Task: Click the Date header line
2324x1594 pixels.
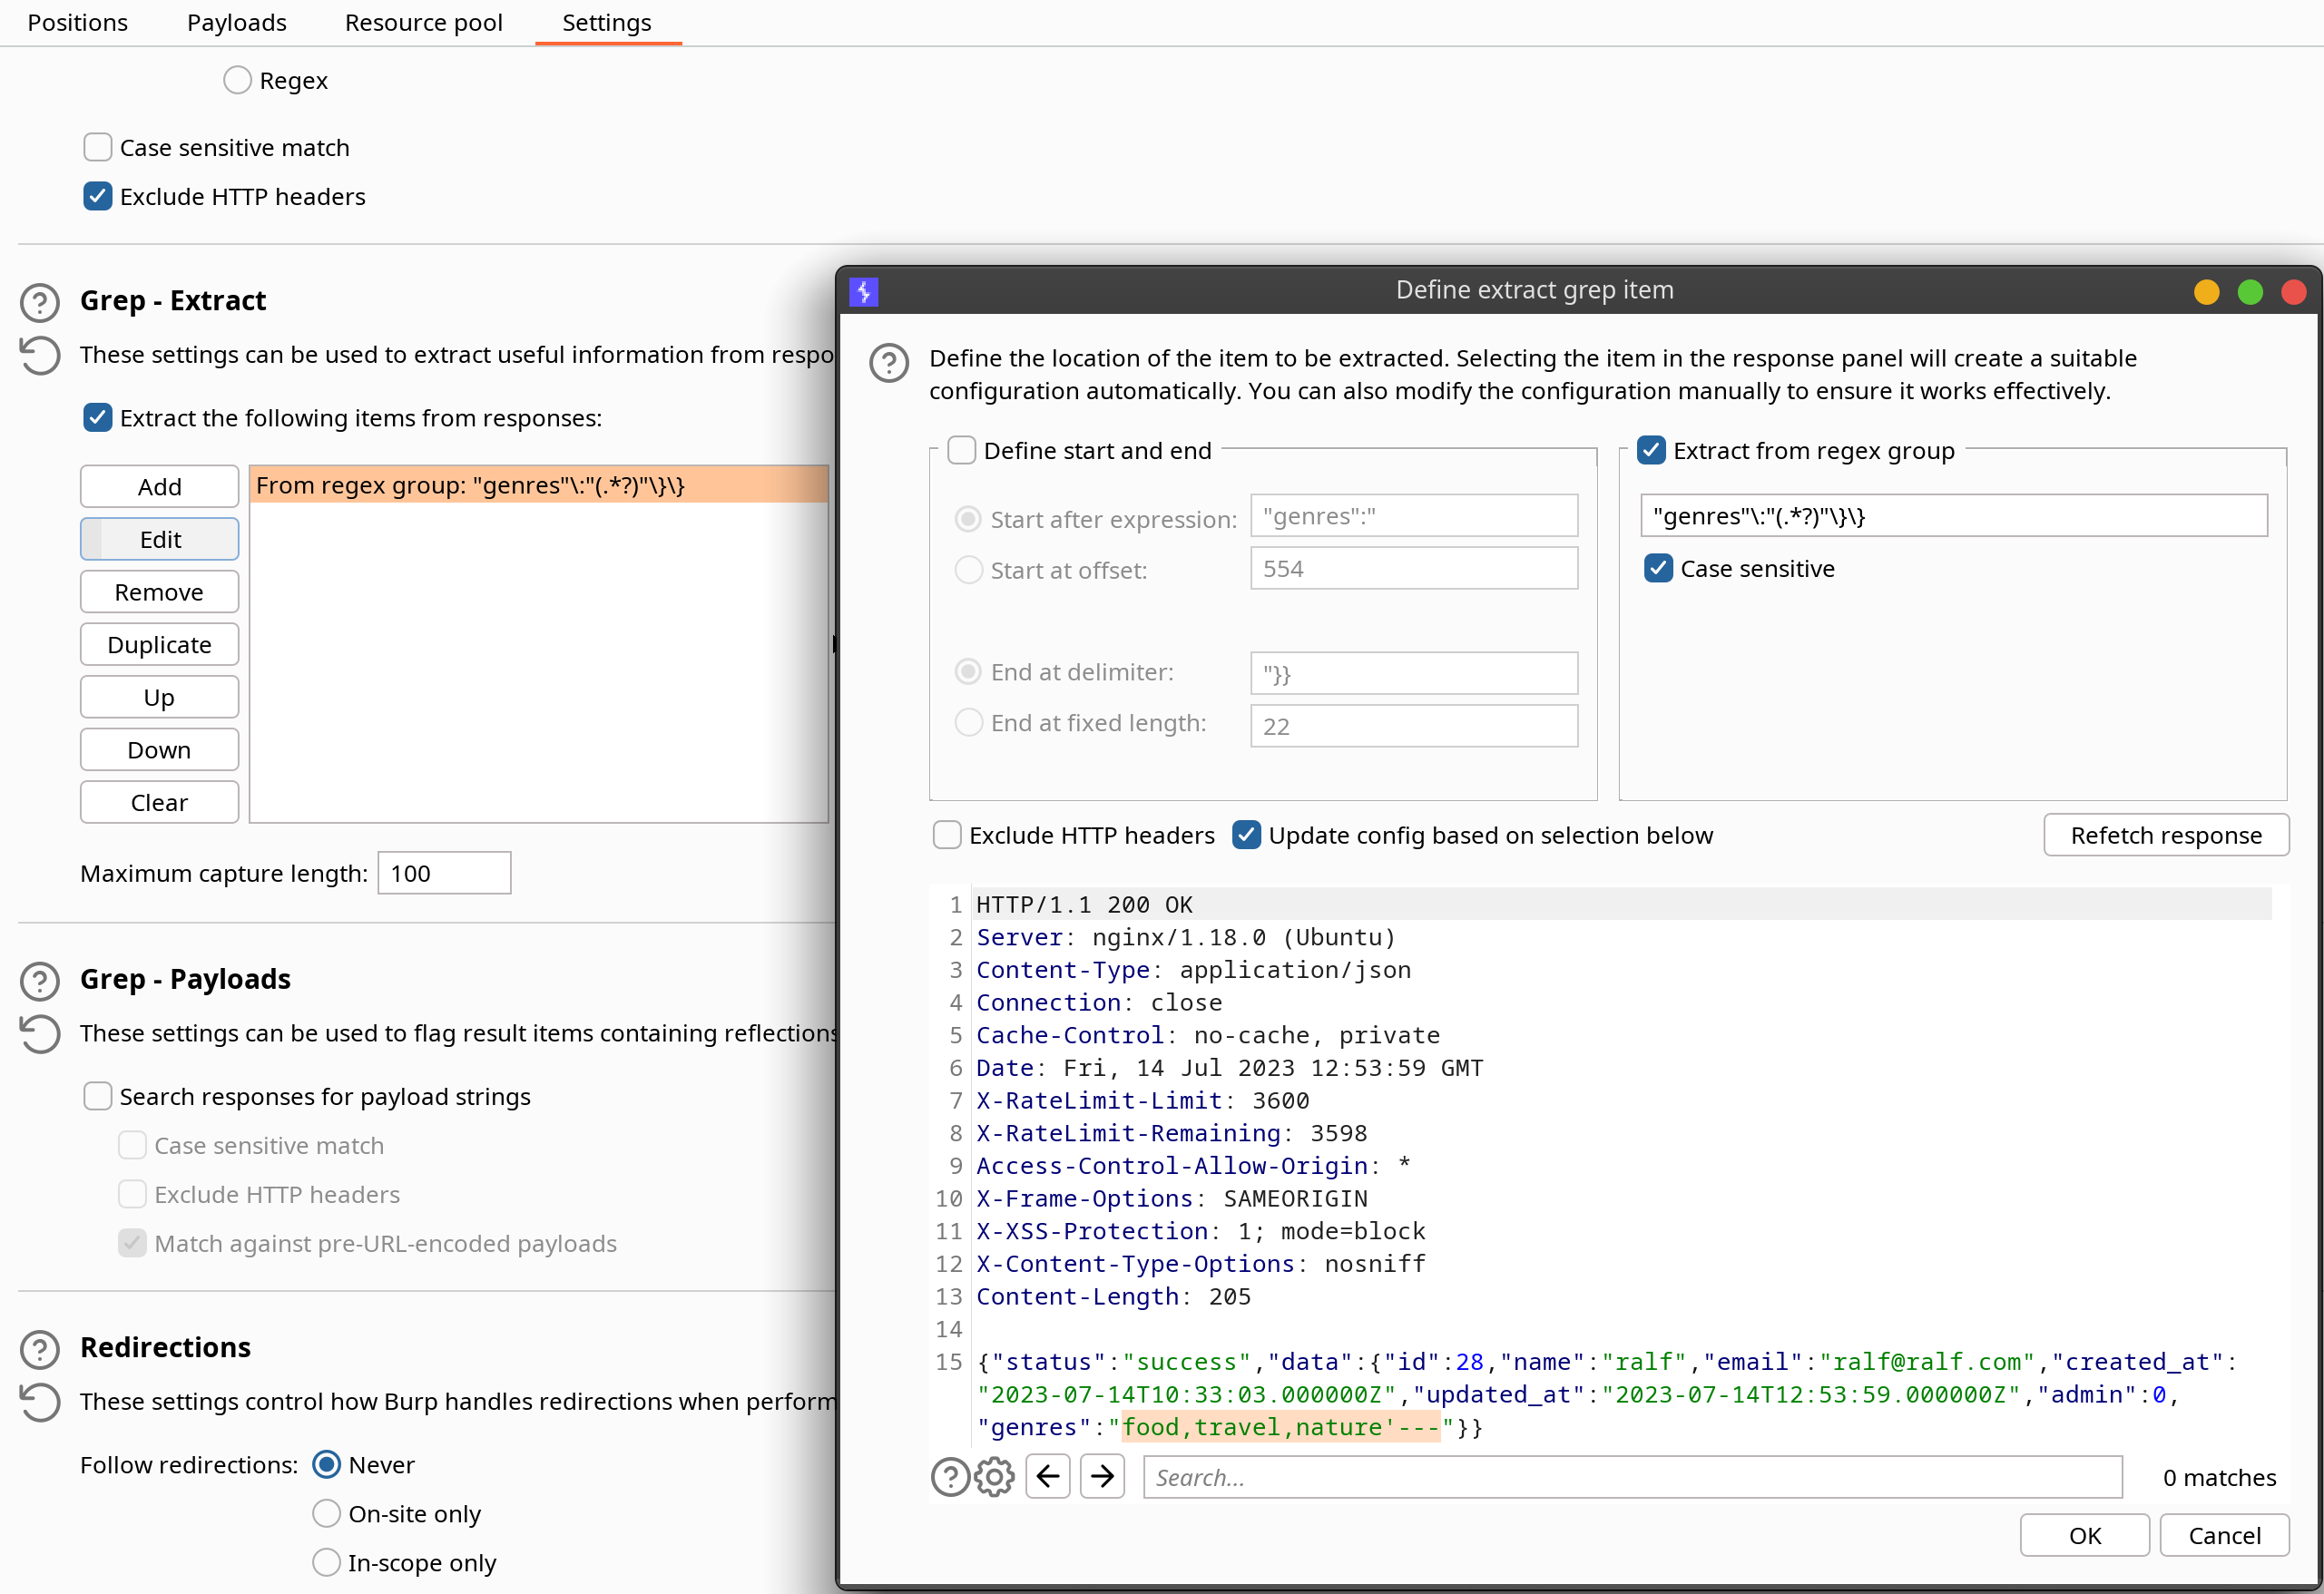Action: coord(1229,1068)
